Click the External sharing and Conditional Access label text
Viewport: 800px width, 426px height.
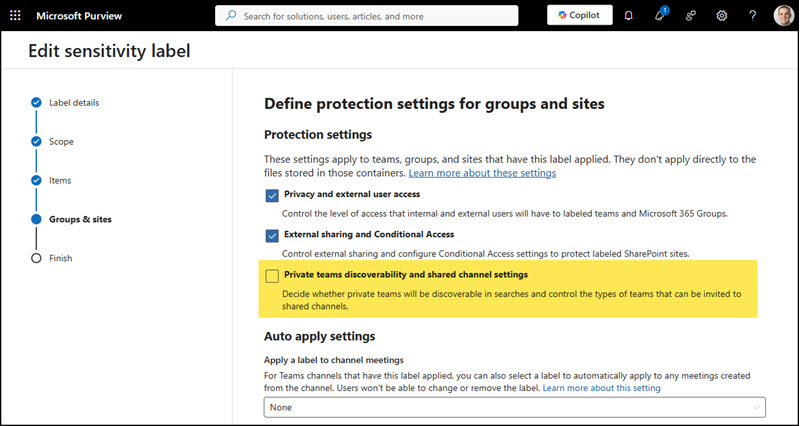point(369,235)
